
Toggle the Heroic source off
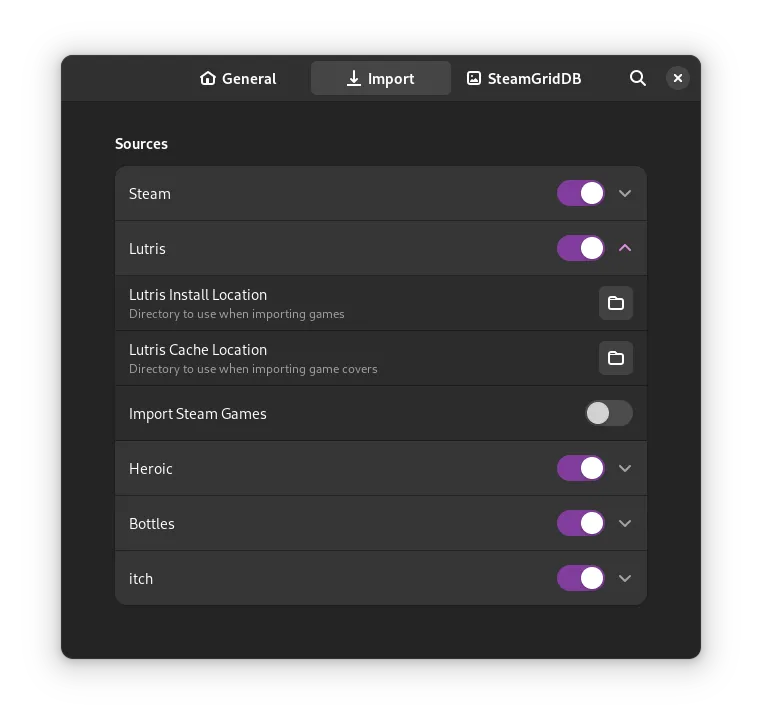coord(581,468)
